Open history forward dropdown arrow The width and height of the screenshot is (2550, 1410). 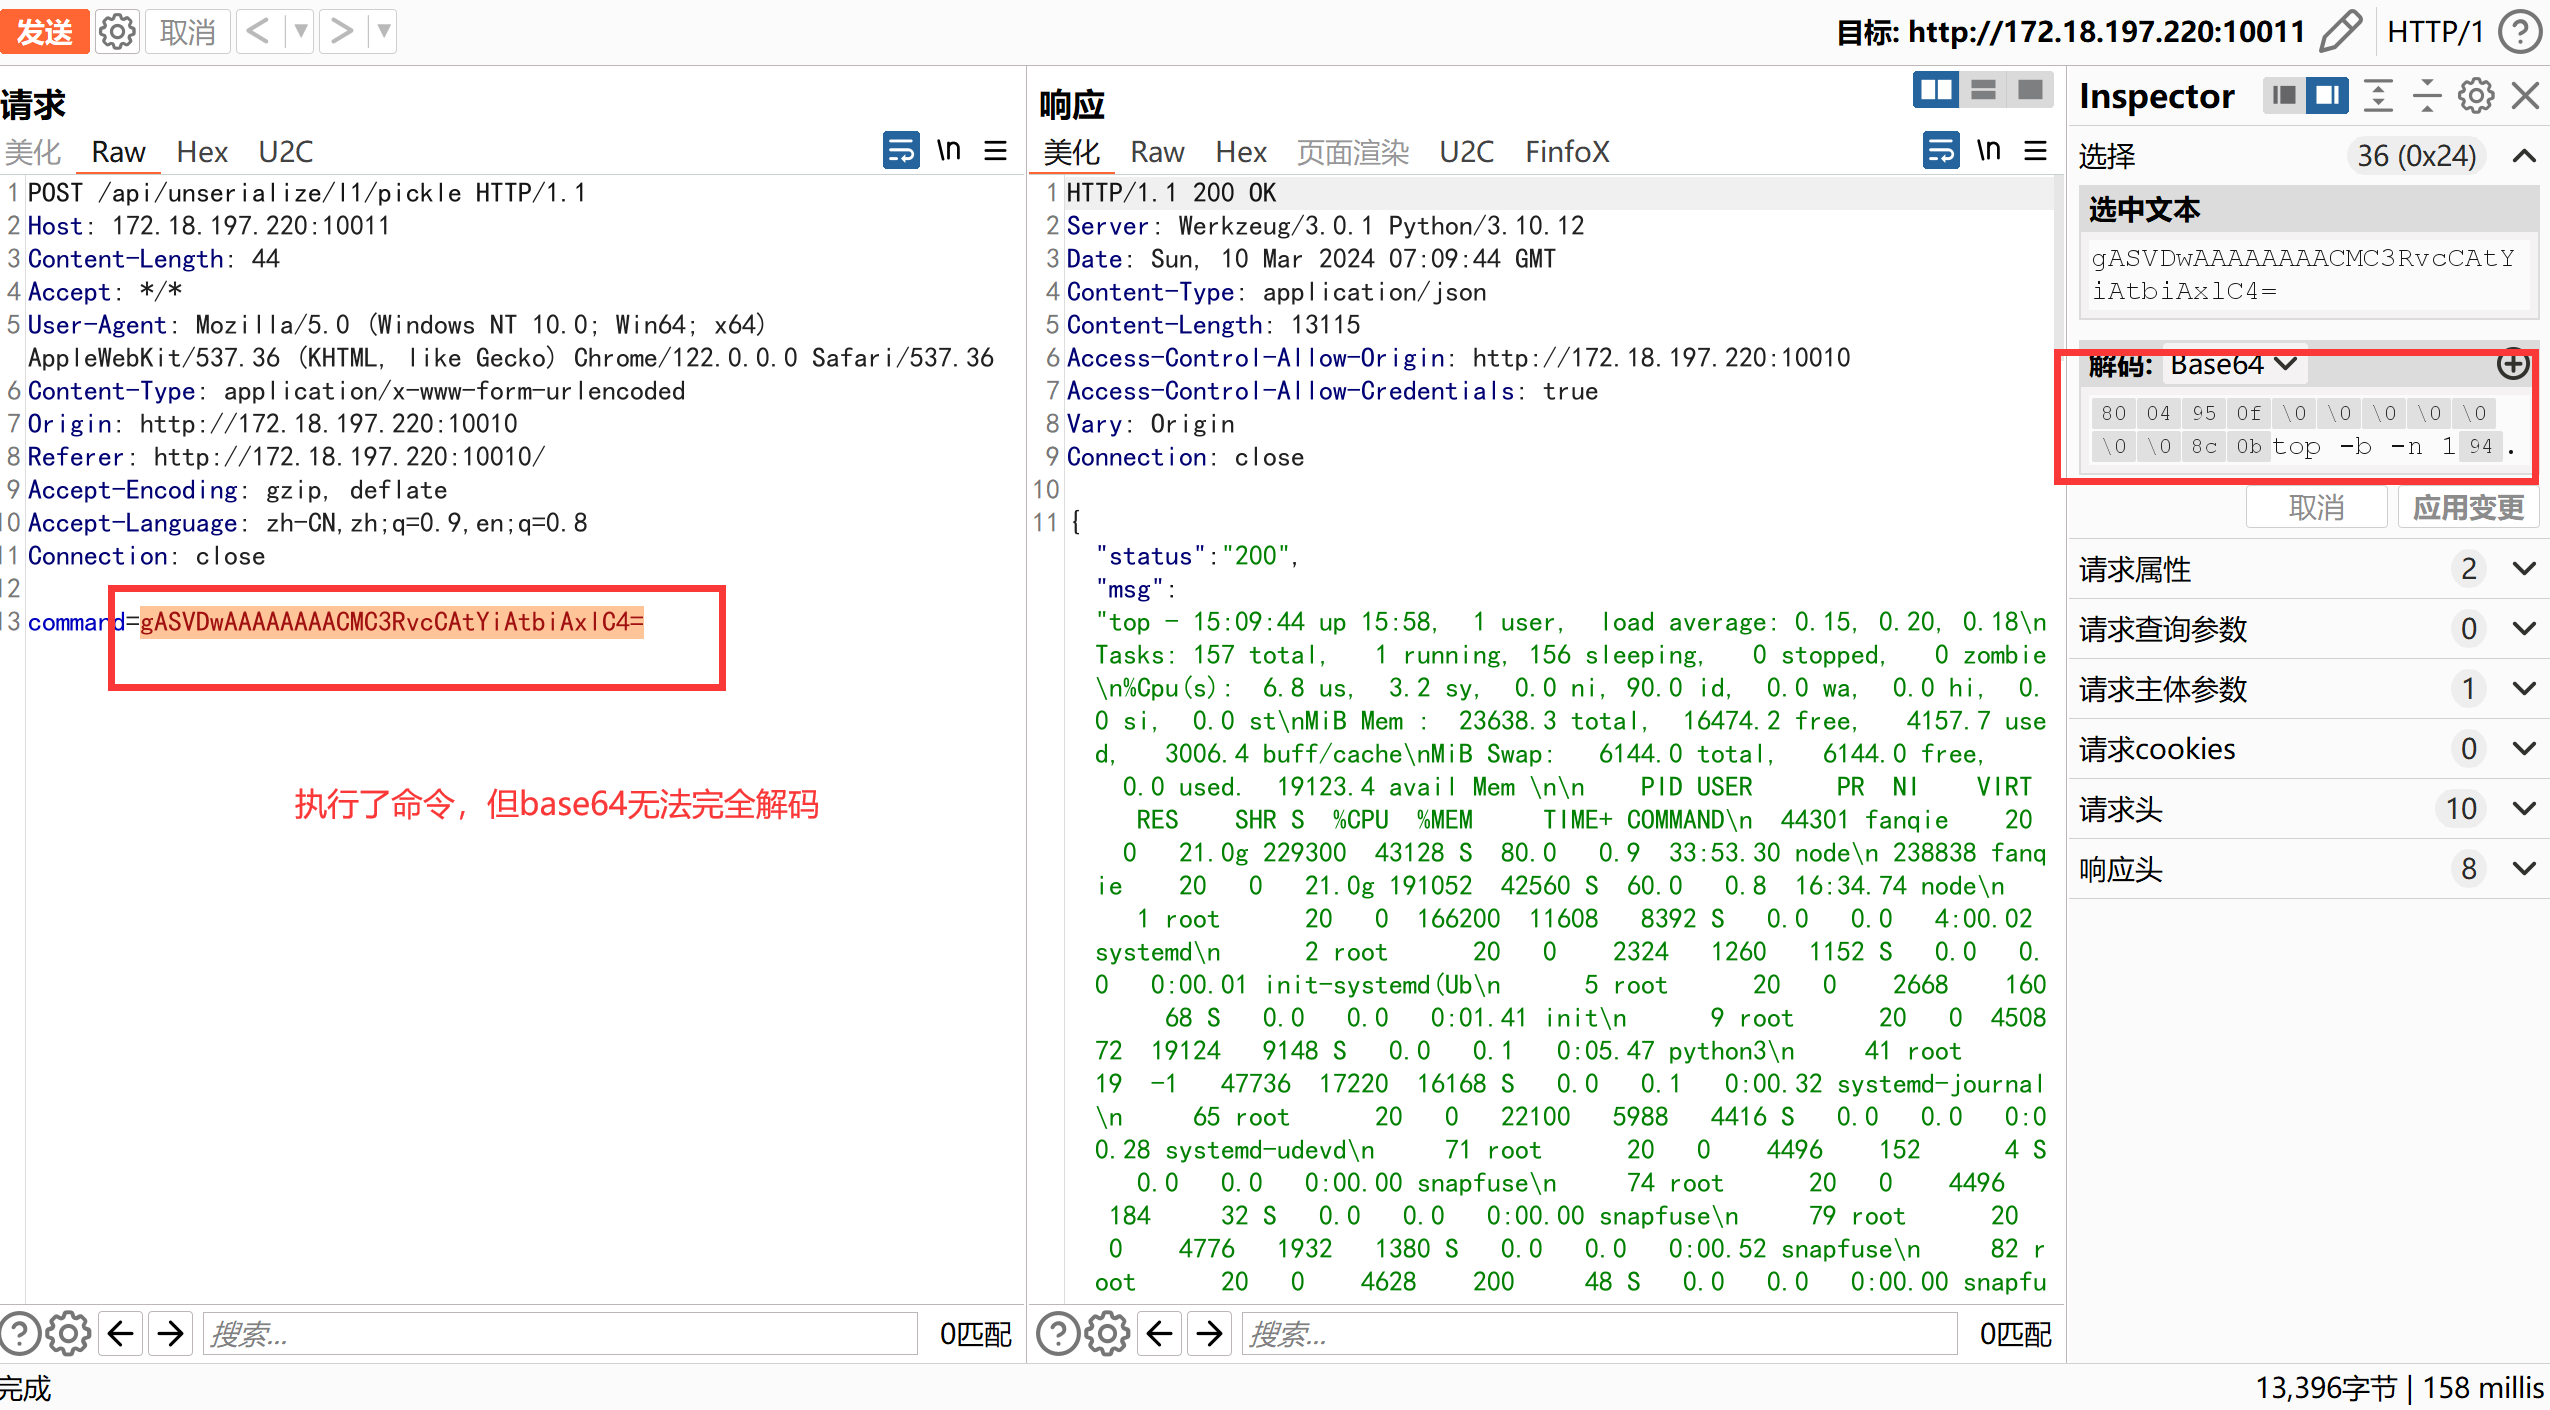(383, 32)
